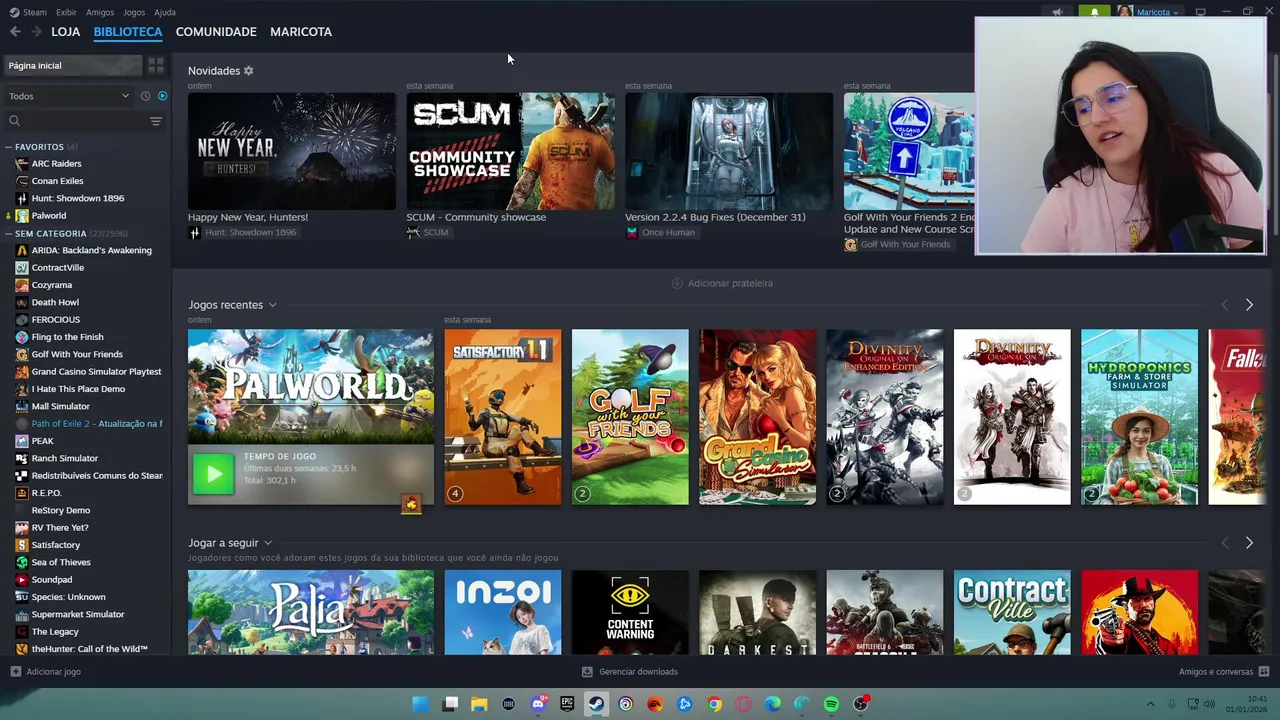
Task: Open Discord from the taskbar
Action: tap(538, 704)
